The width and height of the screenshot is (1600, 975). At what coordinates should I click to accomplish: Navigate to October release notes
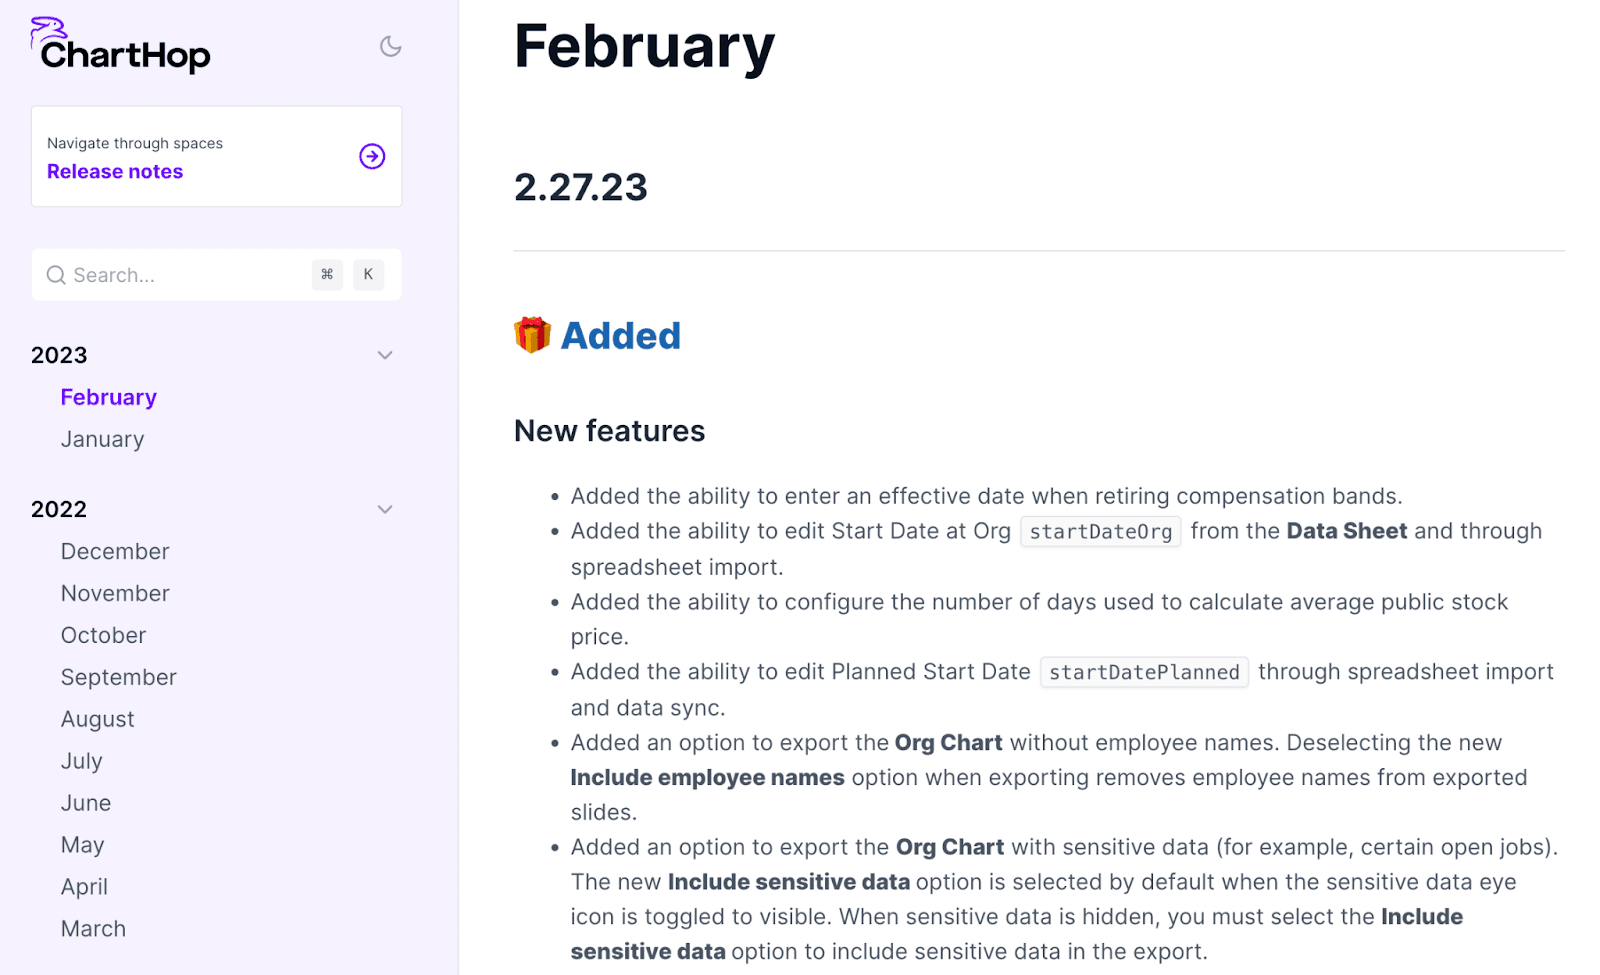(x=103, y=635)
